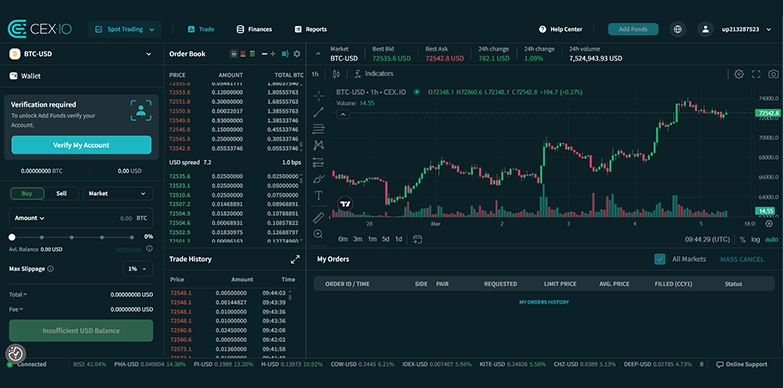Open the Wallet panel

tap(25, 76)
